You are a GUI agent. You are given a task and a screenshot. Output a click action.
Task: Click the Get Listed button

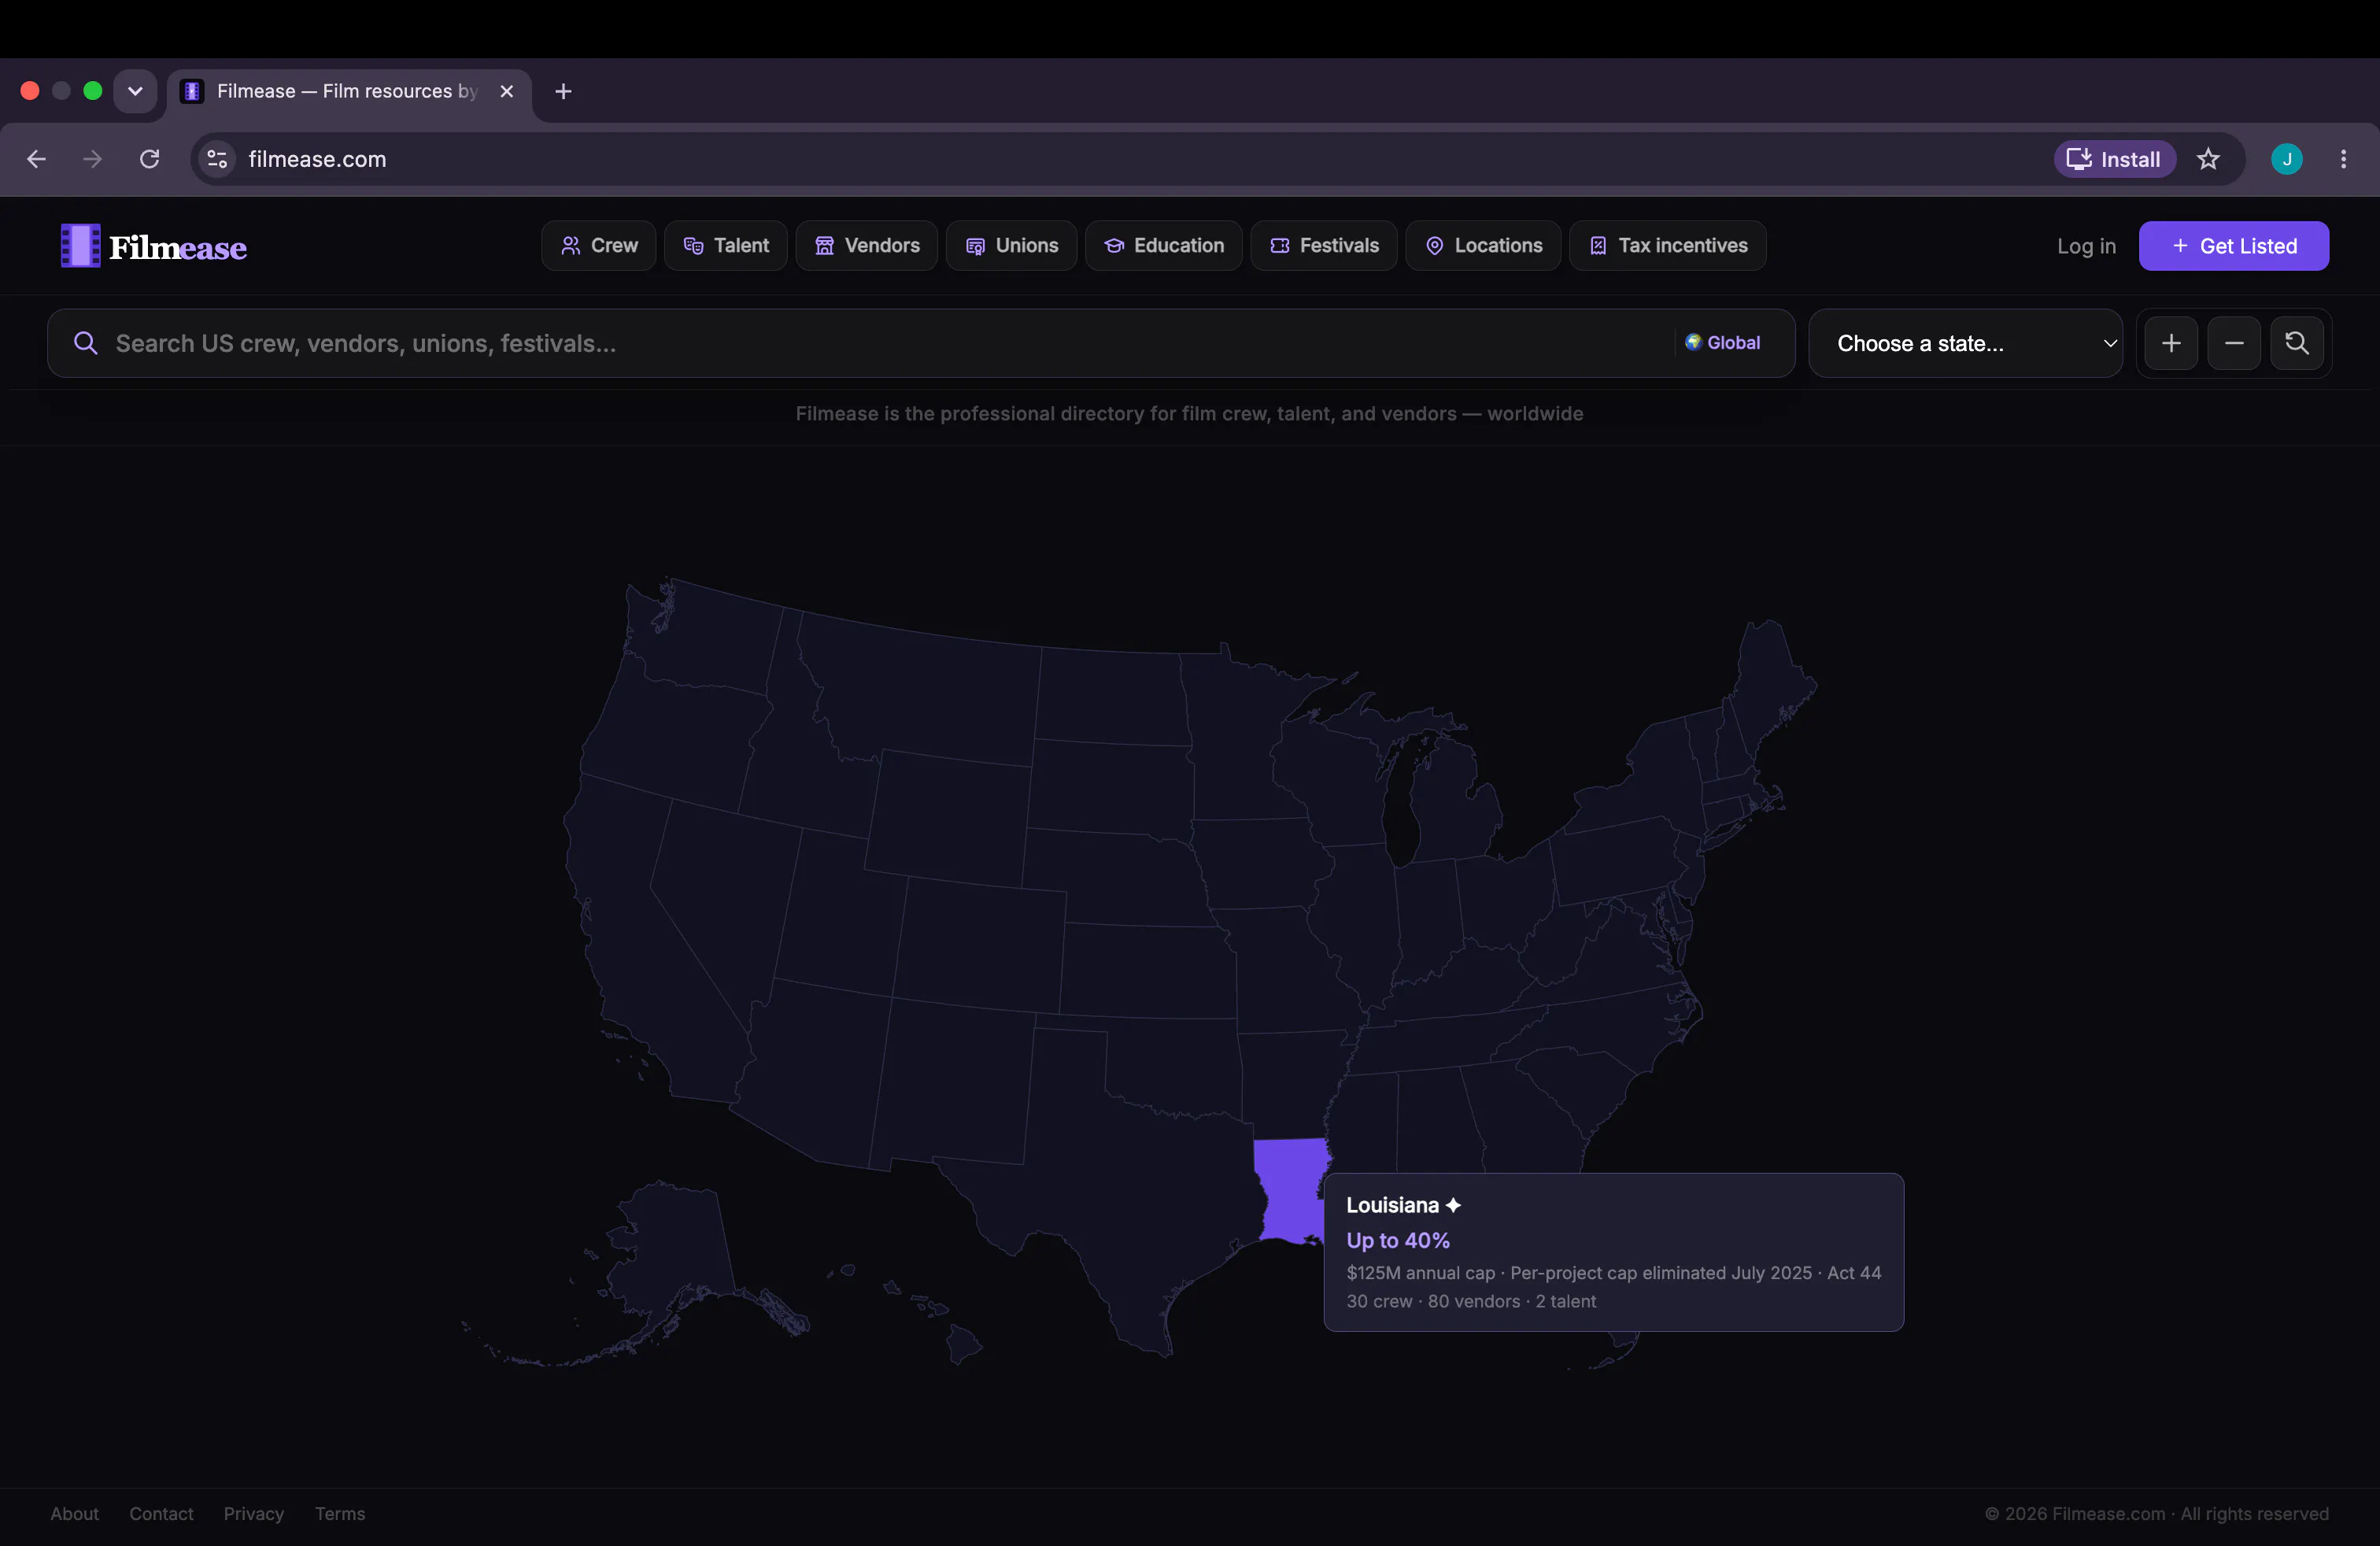coord(2233,246)
